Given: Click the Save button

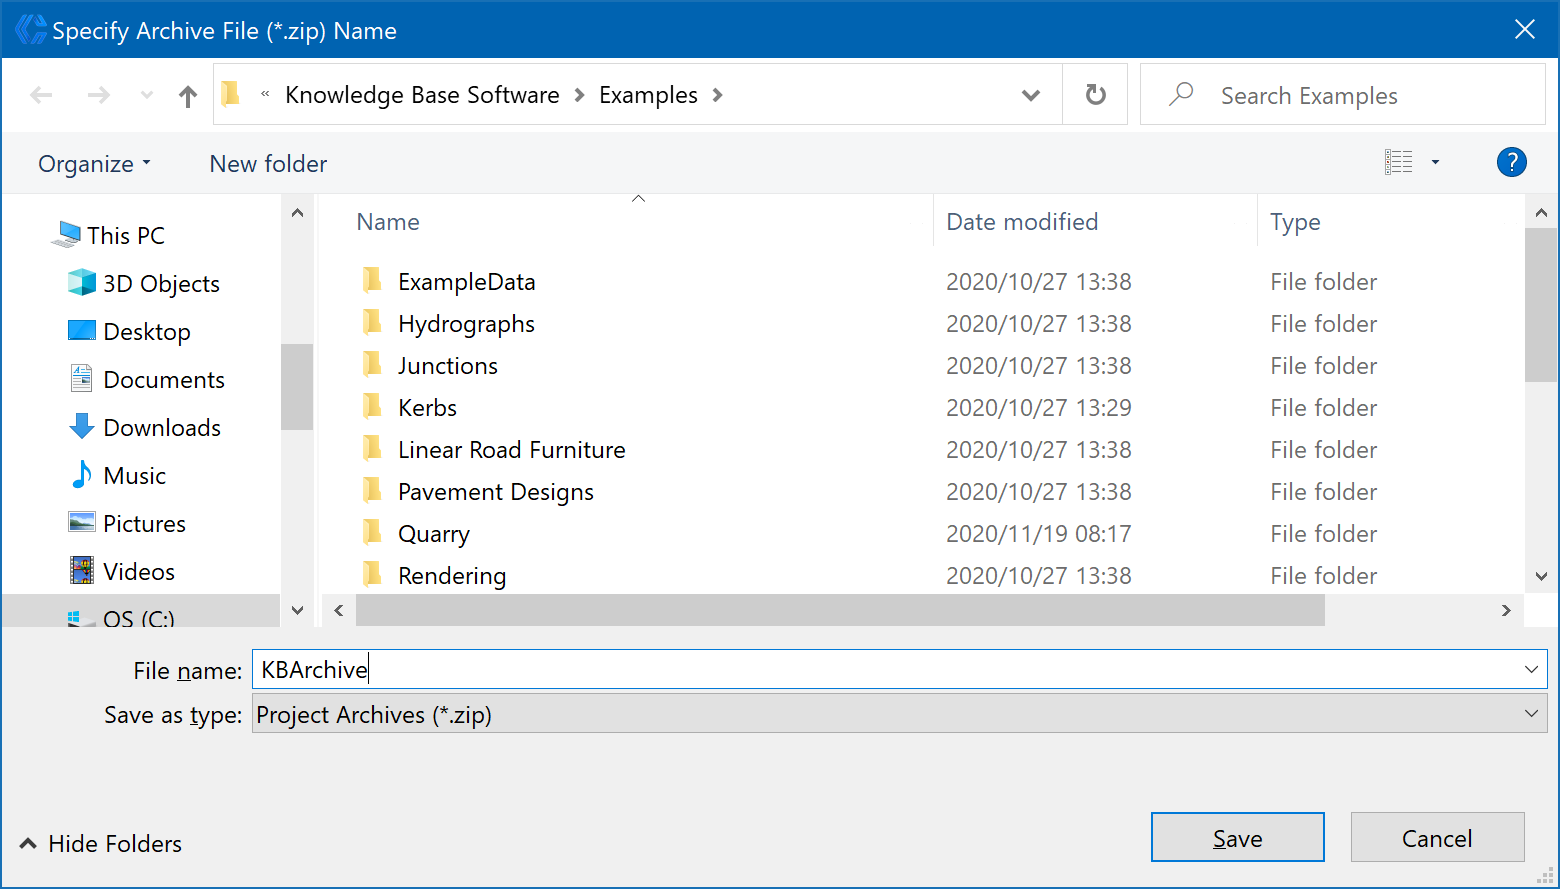Looking at the screenshot, I should [x=1237, y=838].
